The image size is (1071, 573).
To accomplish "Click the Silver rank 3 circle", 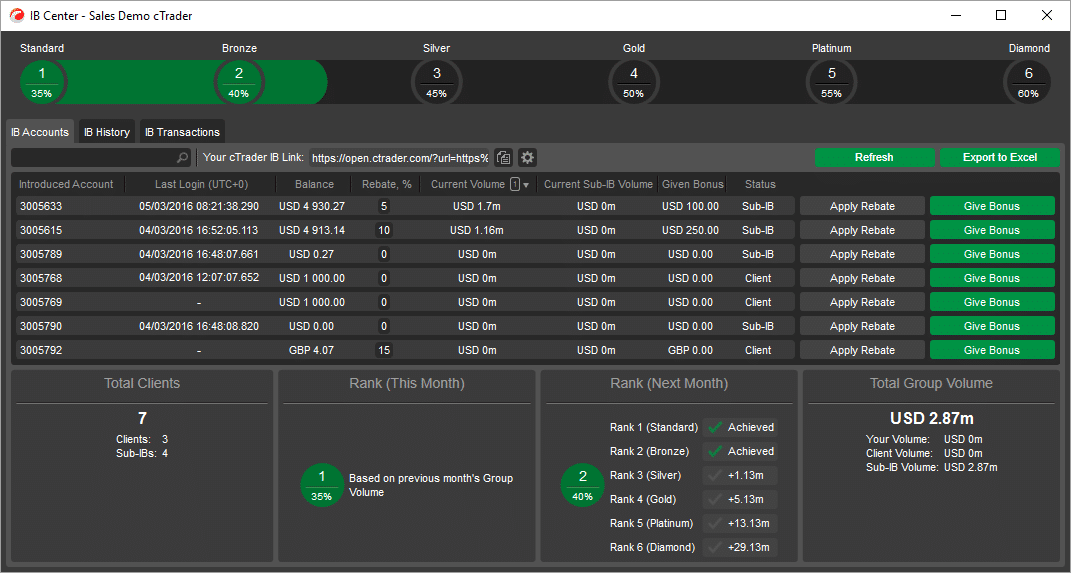I will pos(437,81).
